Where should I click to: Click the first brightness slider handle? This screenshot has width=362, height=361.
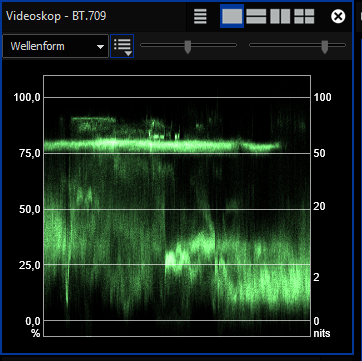click(x=188, y=47)
